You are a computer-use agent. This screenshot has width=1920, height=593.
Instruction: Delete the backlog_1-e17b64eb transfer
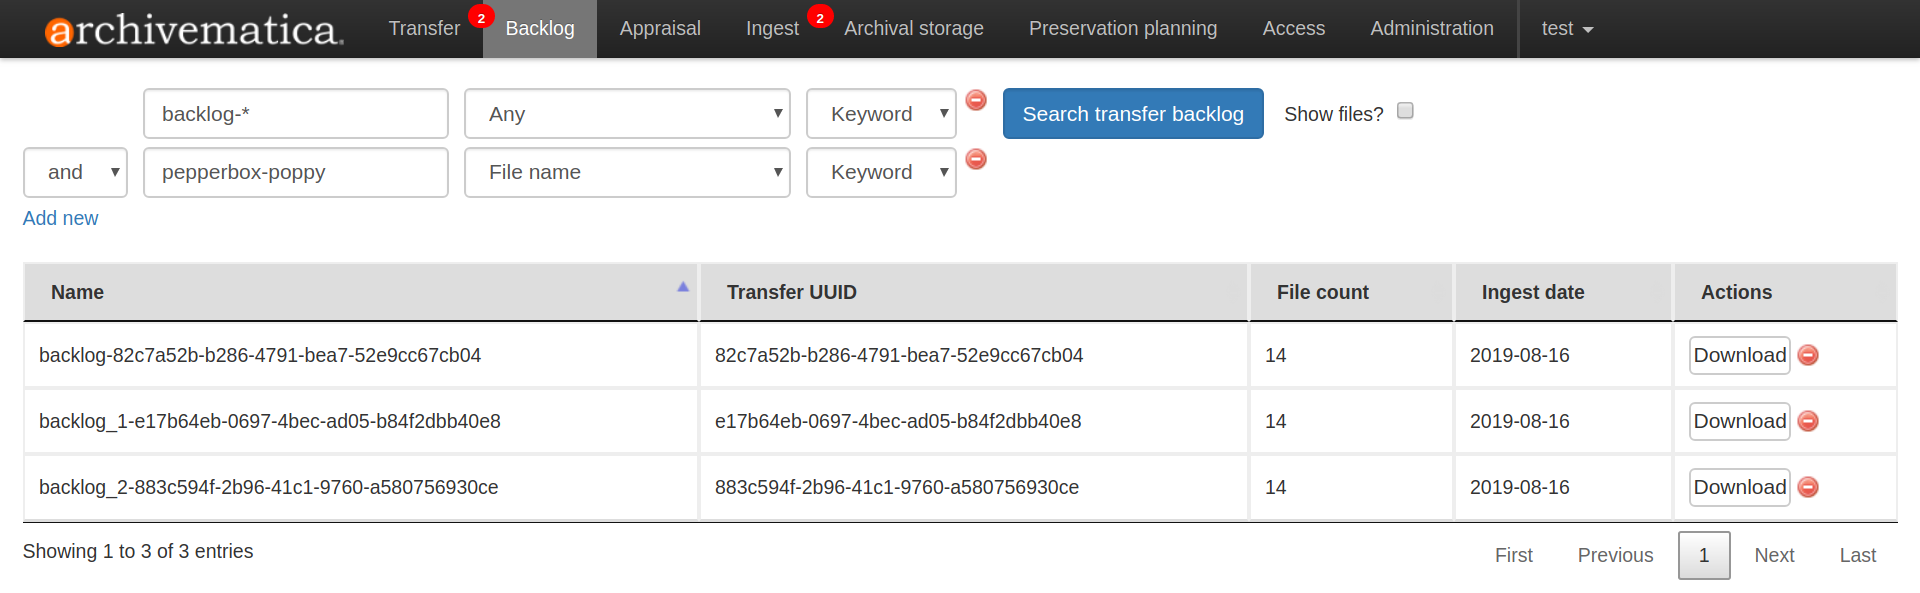1808,422
